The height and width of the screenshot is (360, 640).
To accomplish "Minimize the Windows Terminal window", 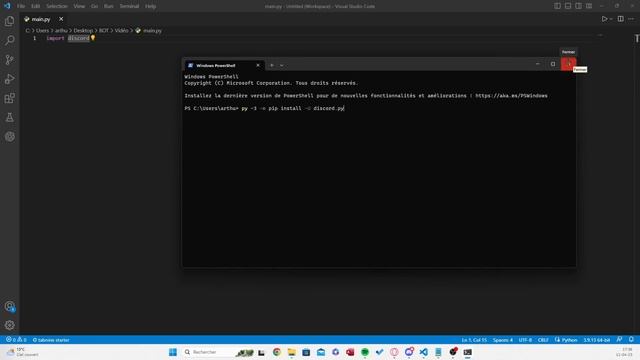I will [x=538, y=64].
